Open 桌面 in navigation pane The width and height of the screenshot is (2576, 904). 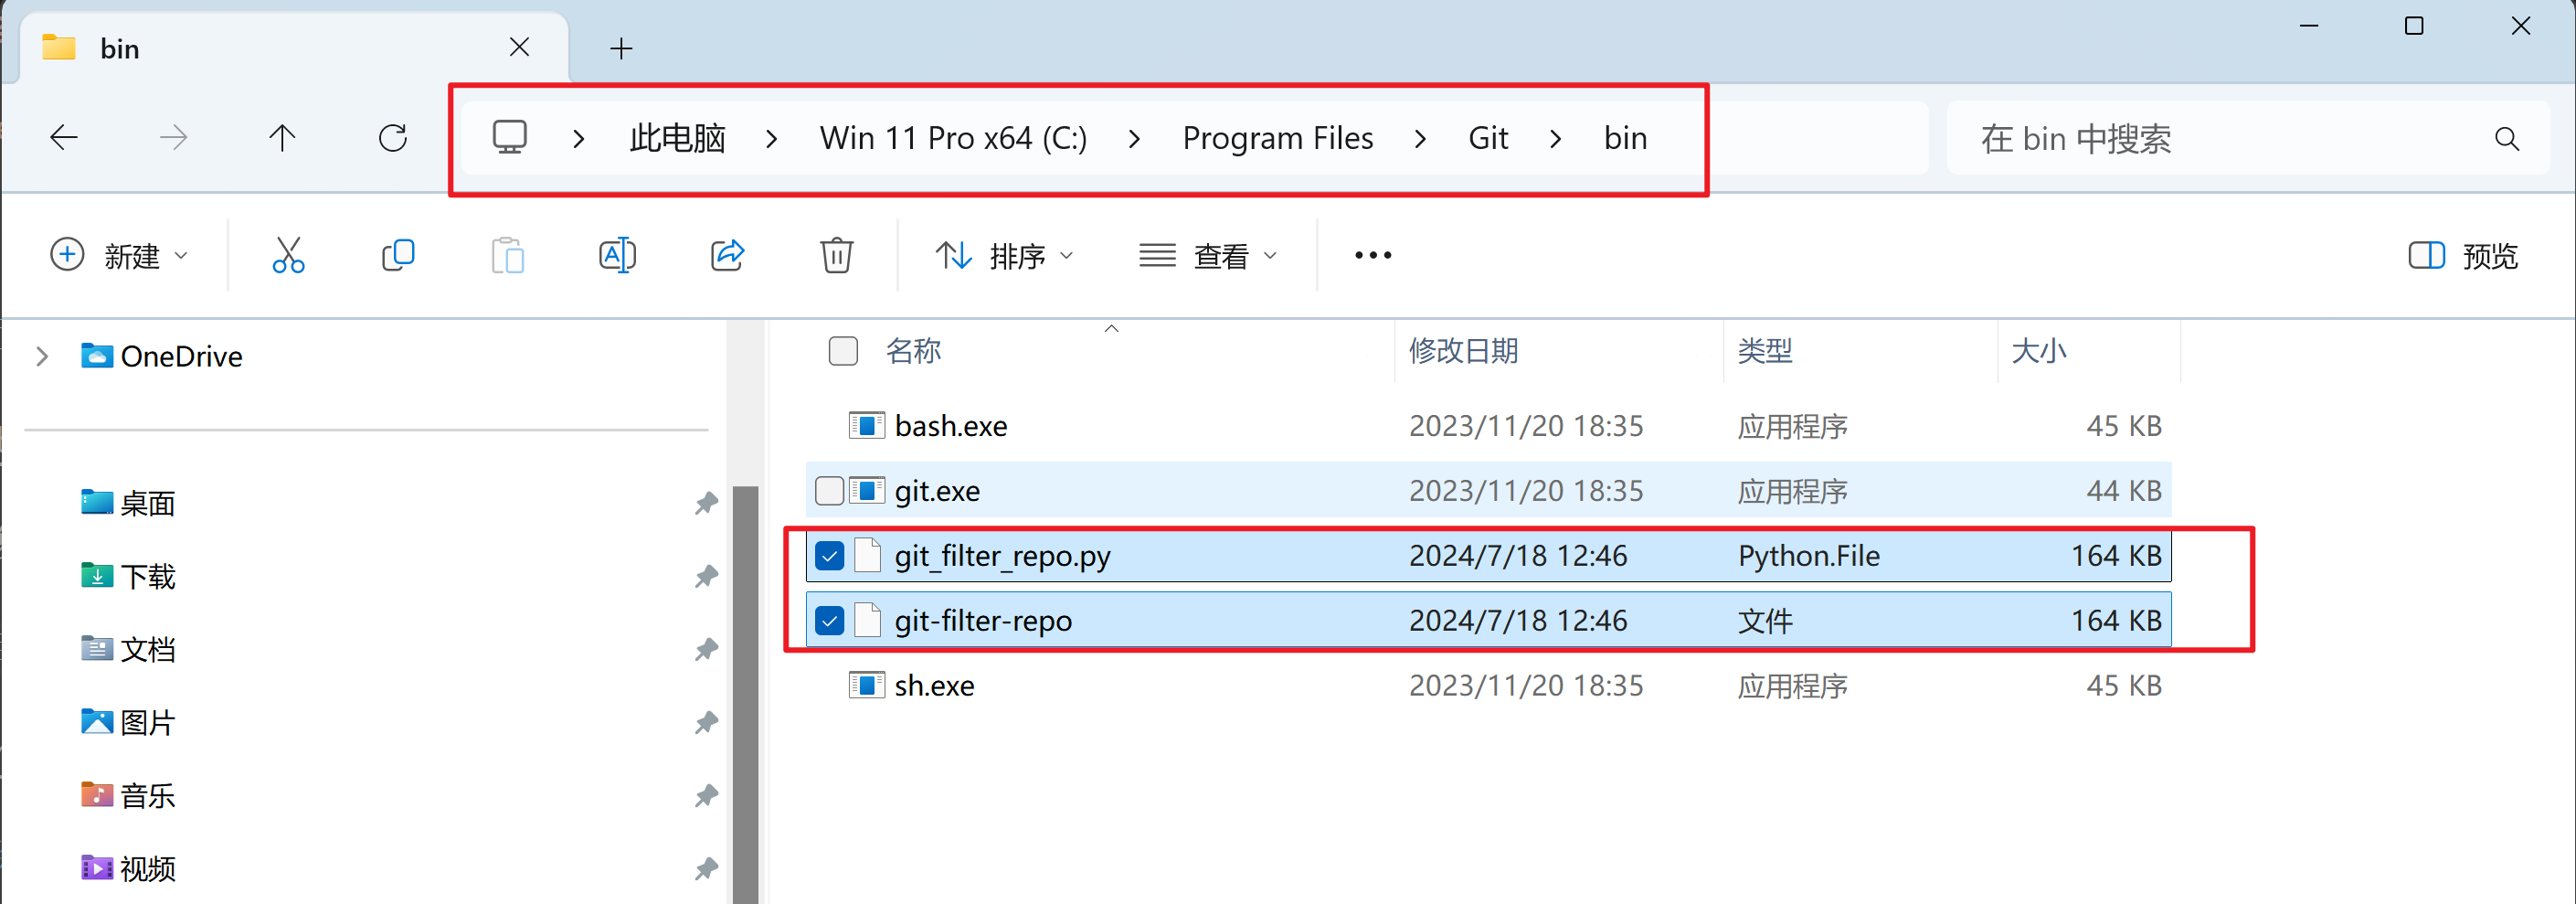point(128,503)
